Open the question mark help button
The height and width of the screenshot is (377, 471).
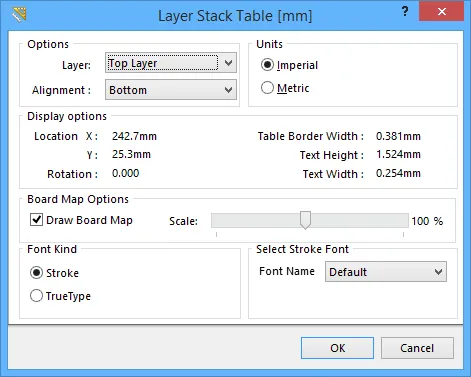(405, 12)
